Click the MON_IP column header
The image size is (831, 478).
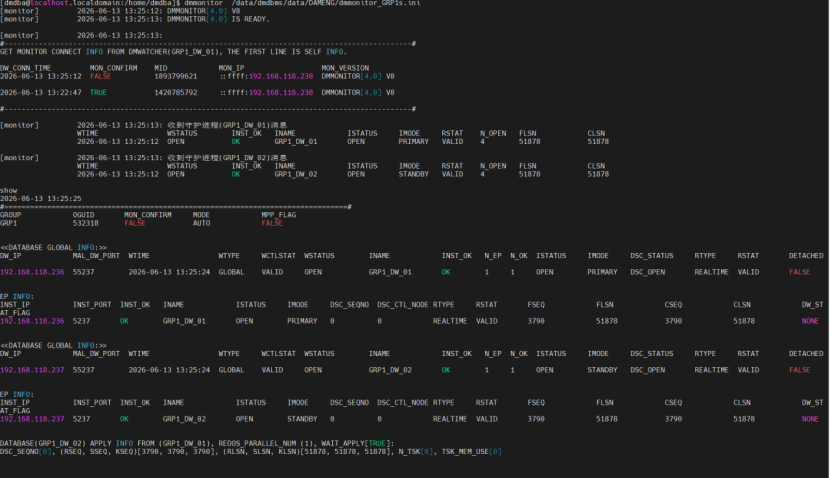point(231,68)
